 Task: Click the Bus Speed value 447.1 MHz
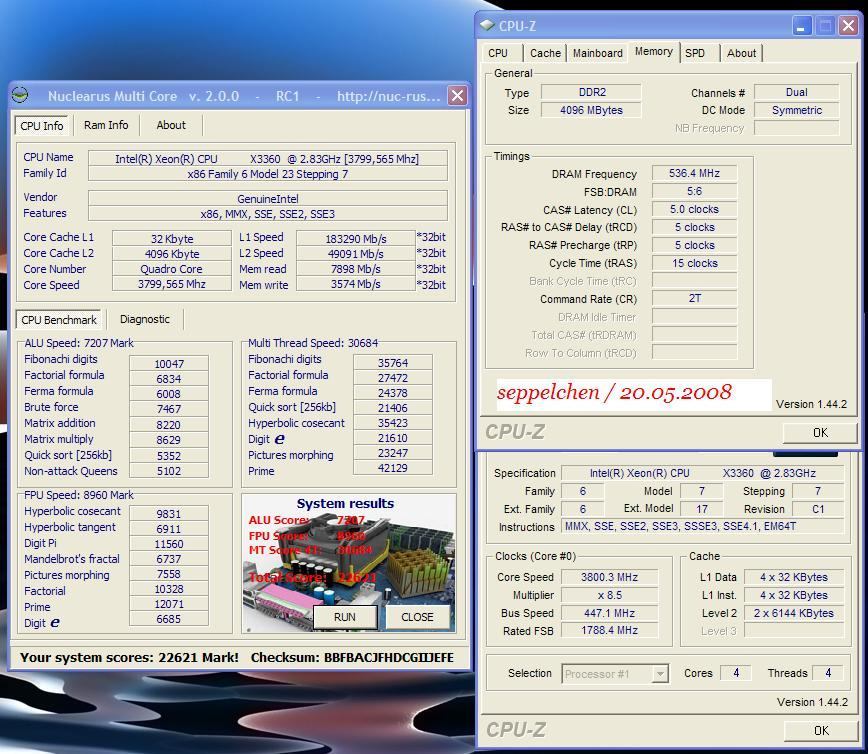coord(609,613)
